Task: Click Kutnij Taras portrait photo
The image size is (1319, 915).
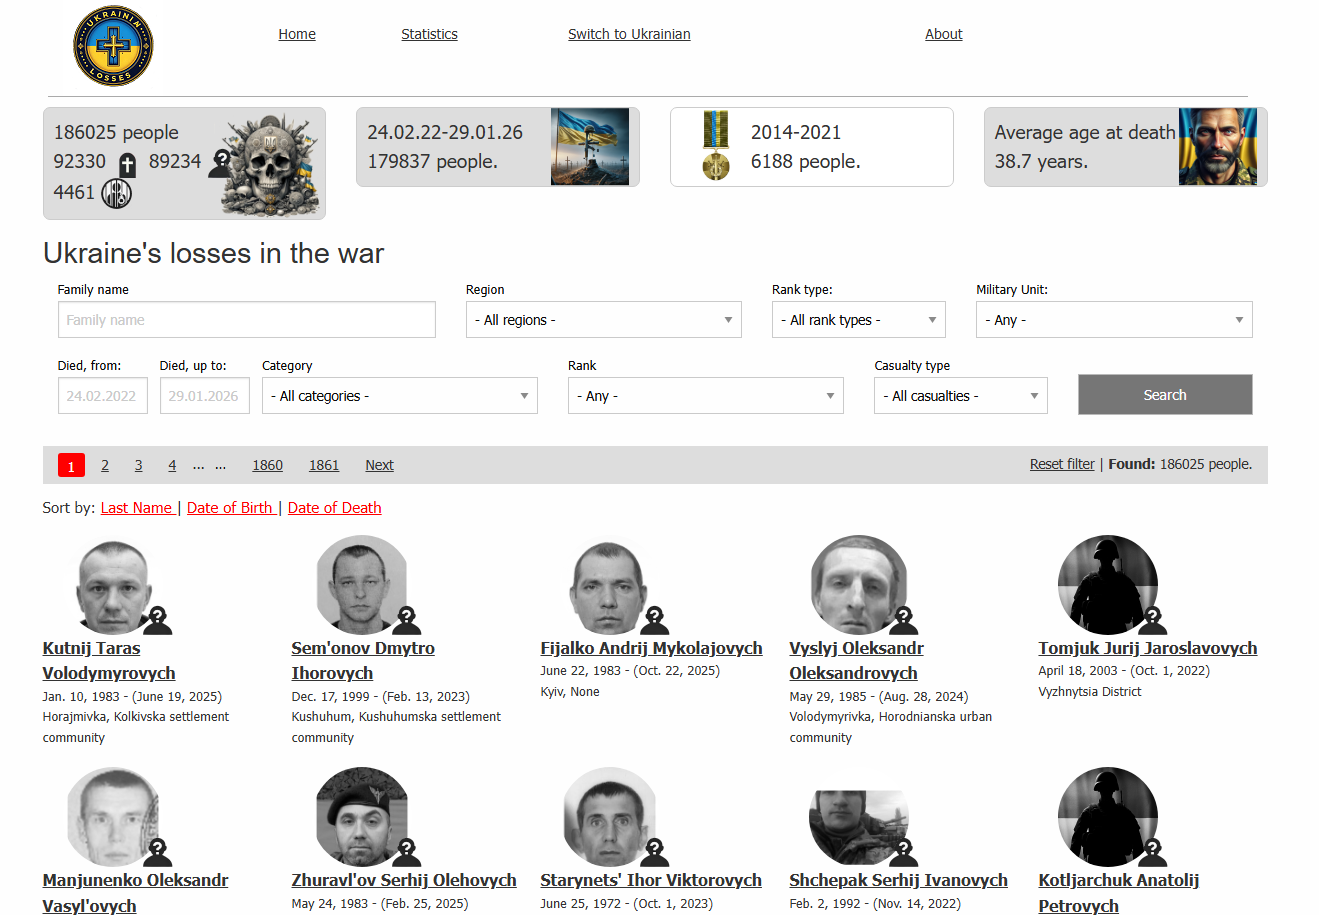Action: coord(114,585)
